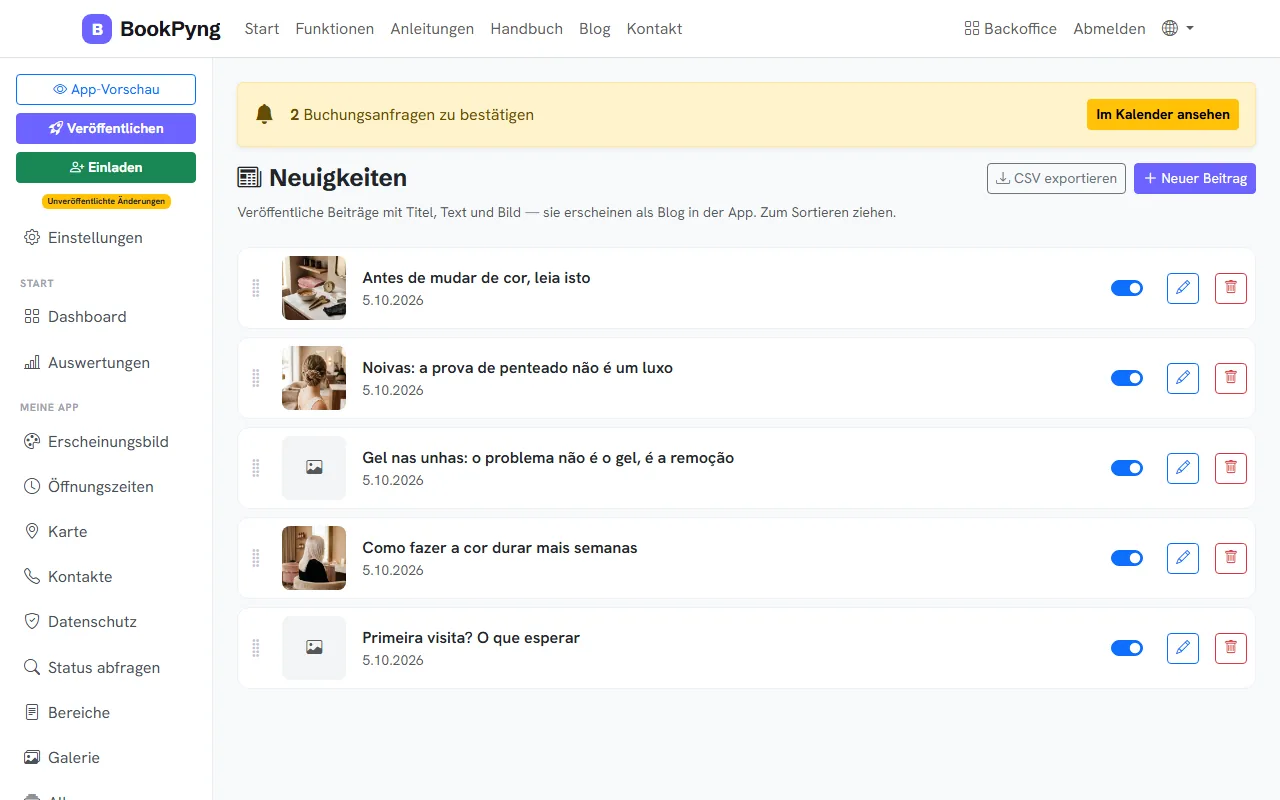Open Handbuch from the top navigation
The width and height of the screenshot is (1280, 800).
coord(527,29)
